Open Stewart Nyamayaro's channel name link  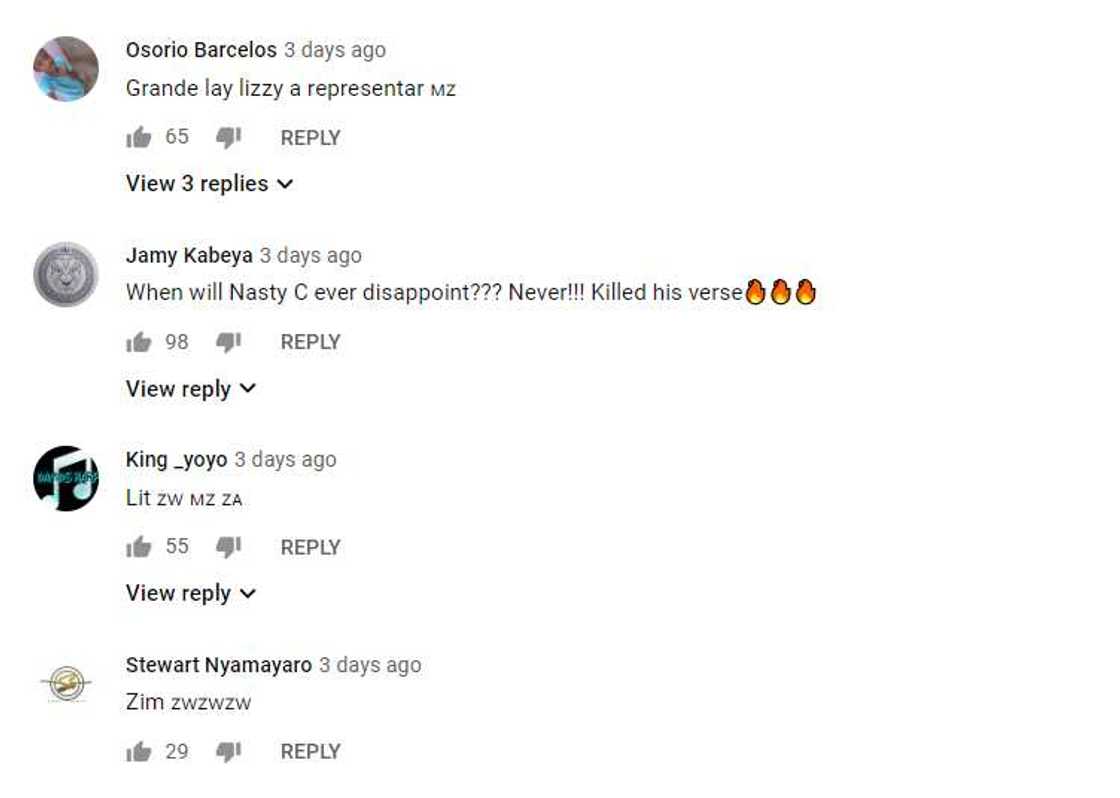click(x=218, y=665)
